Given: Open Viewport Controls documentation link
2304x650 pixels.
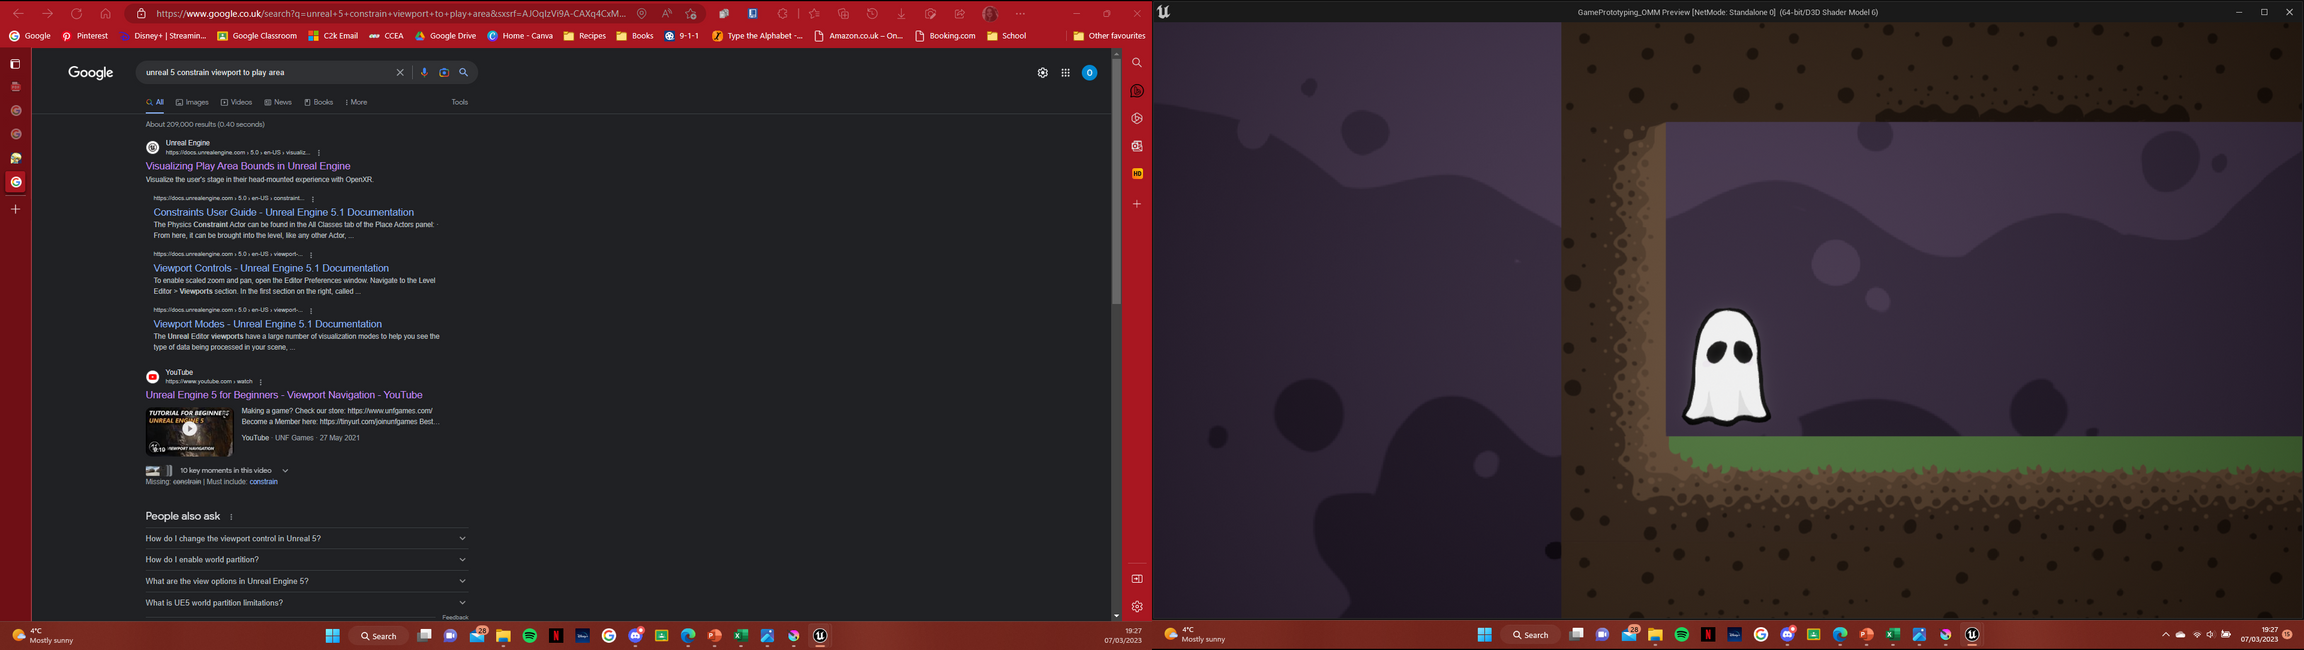Looking at the screenshot, I should tap(271, 268).
